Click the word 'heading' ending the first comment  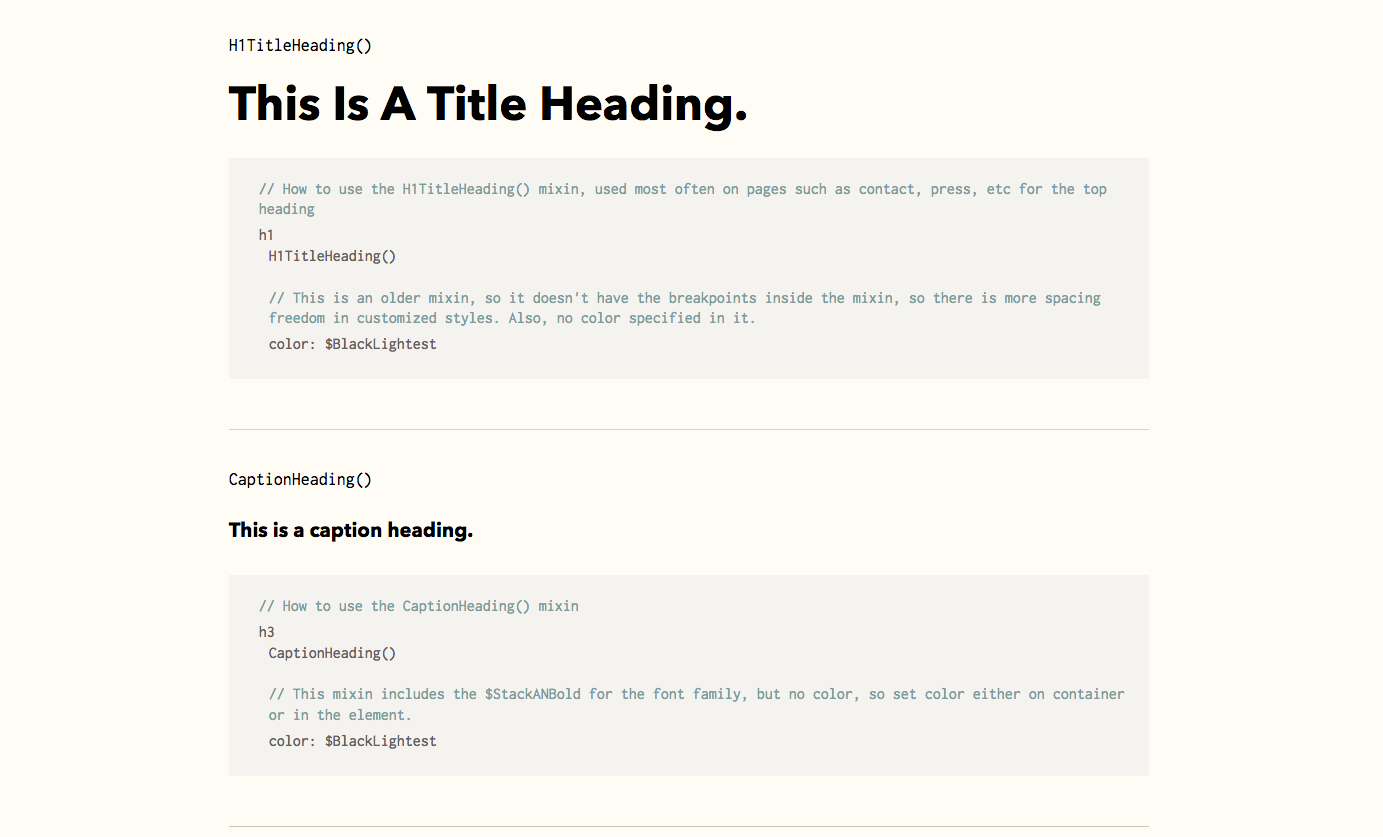click(287, 209)
